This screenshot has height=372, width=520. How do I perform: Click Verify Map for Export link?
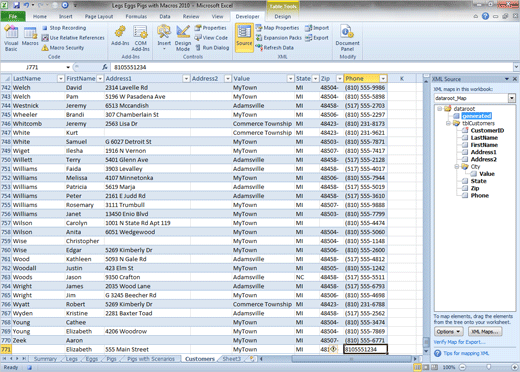coord(459,342)
